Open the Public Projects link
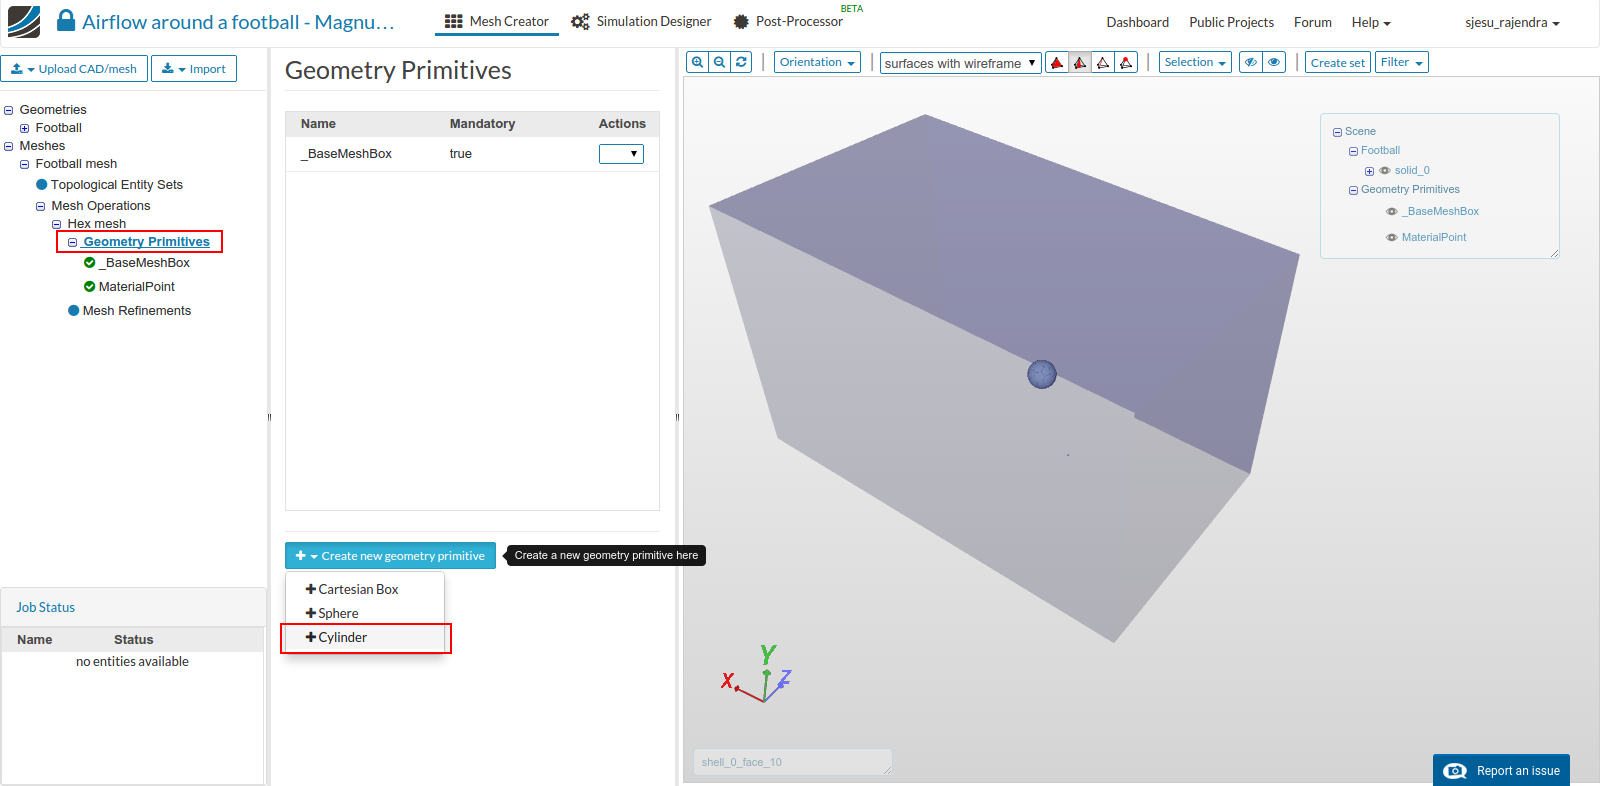Image resolution: width=1600 pixels, height=786 pixels. coord(1231,22)
